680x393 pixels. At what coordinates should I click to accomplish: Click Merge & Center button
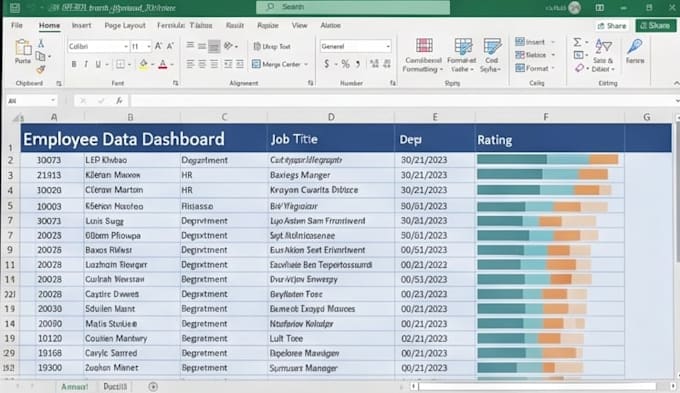[x=276, y=64]
